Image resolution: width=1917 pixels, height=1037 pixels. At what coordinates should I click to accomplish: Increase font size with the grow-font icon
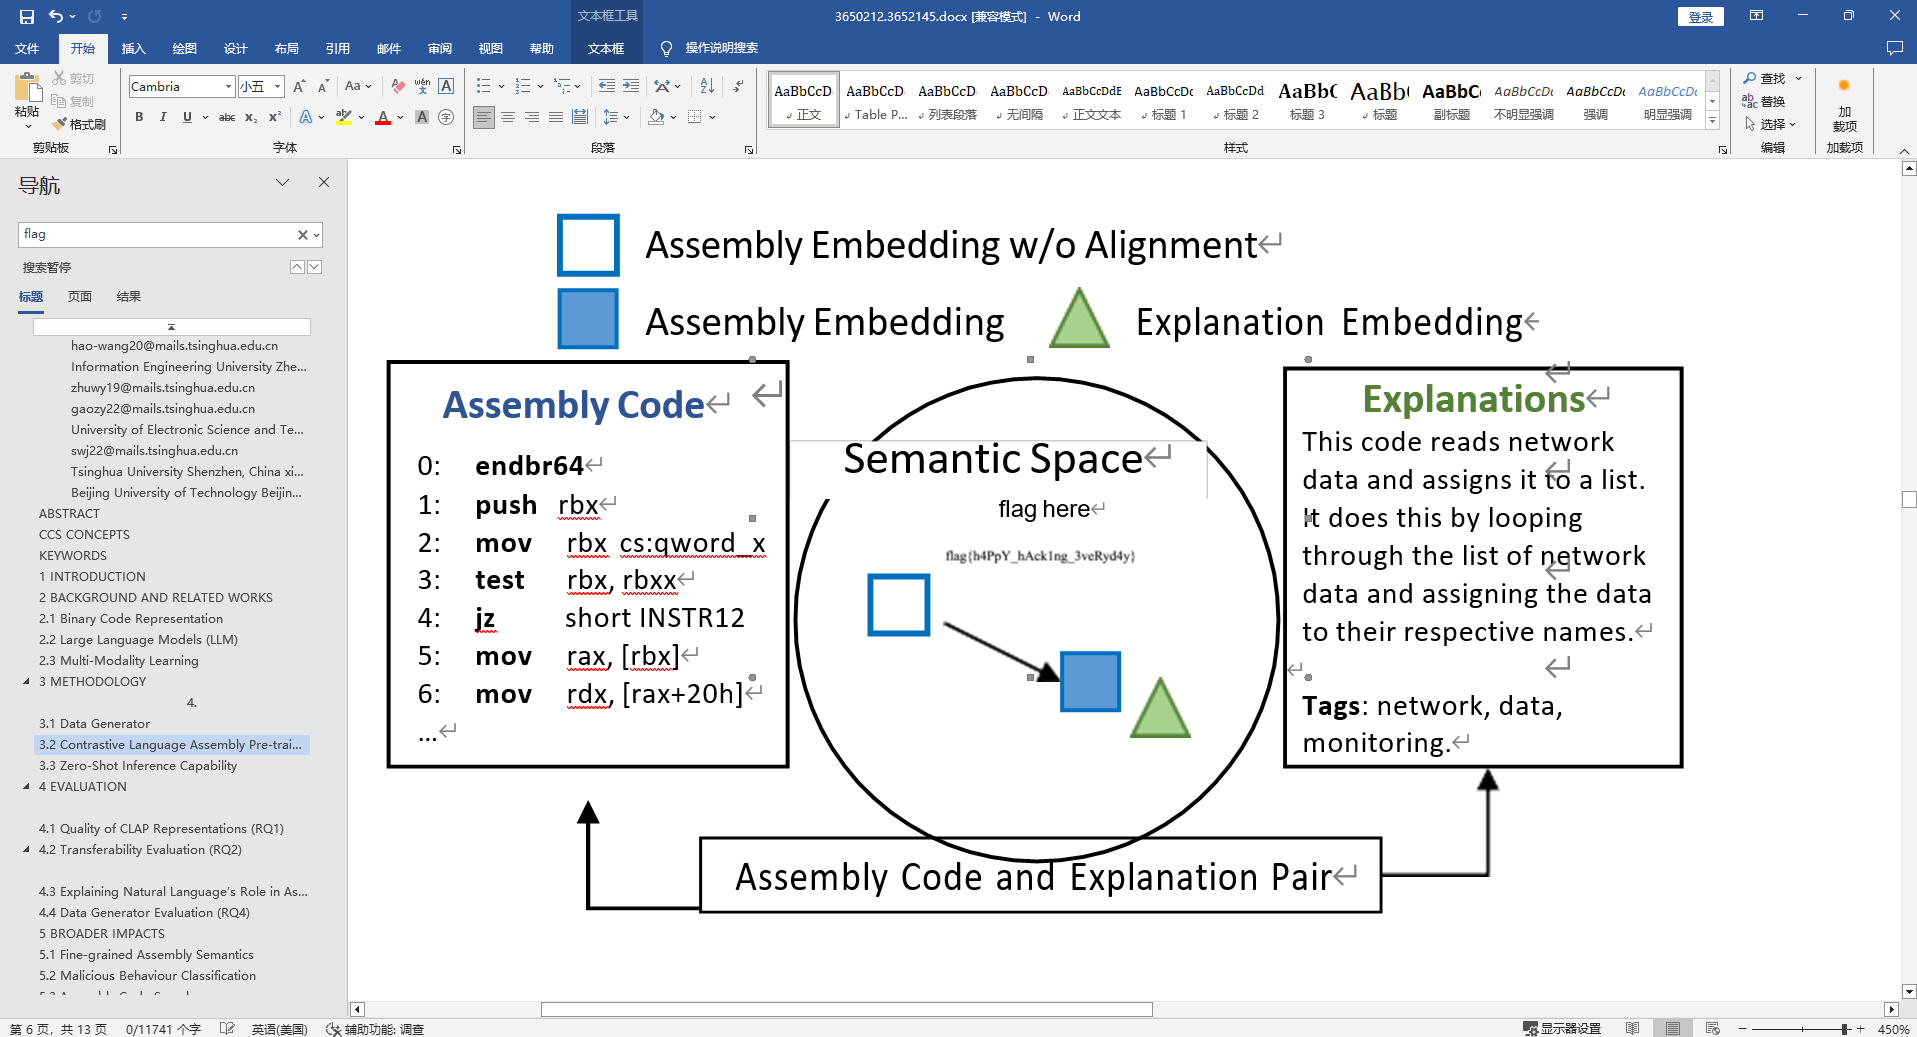299,86
